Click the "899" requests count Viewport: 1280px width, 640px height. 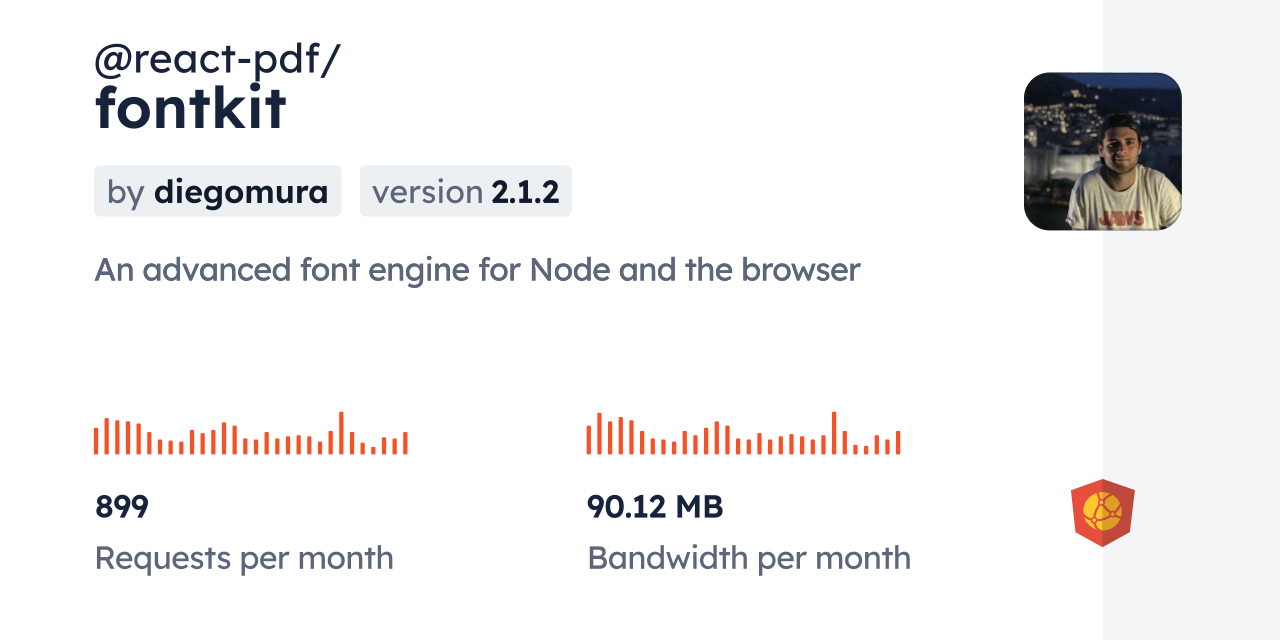[x=121, y=507]
